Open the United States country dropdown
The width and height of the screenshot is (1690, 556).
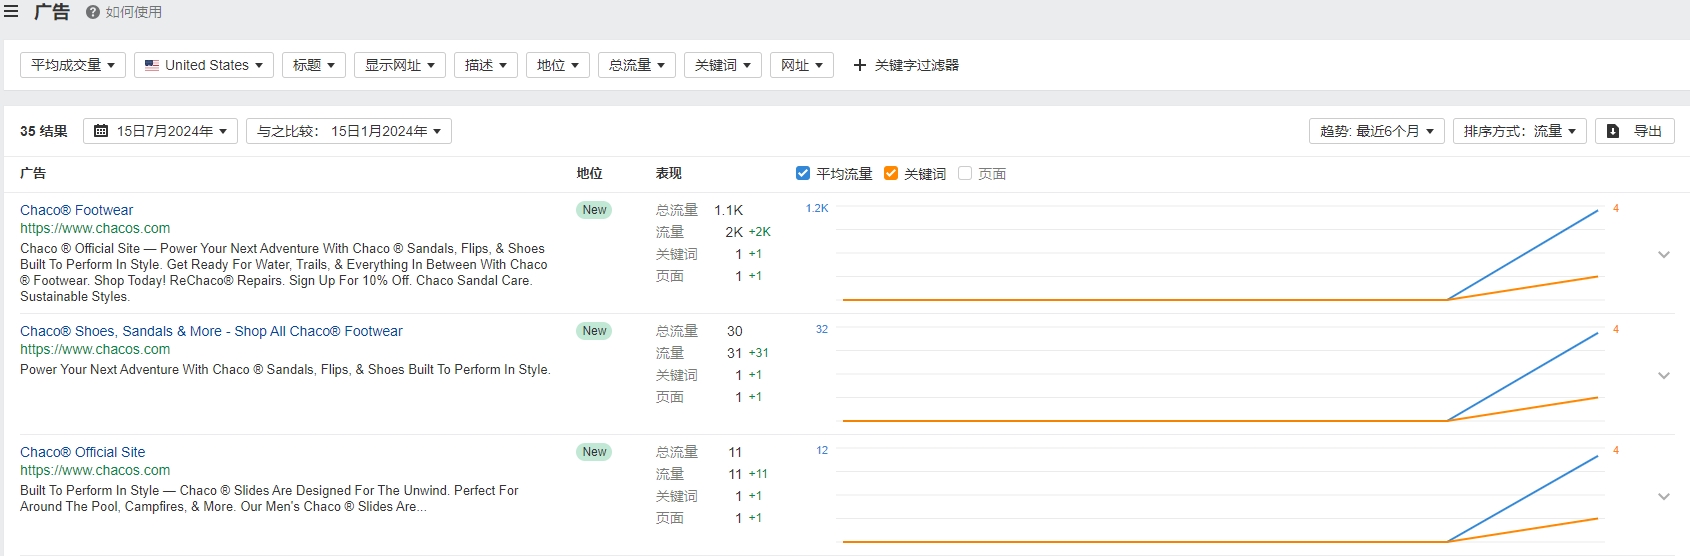click(x=204, y=65)
